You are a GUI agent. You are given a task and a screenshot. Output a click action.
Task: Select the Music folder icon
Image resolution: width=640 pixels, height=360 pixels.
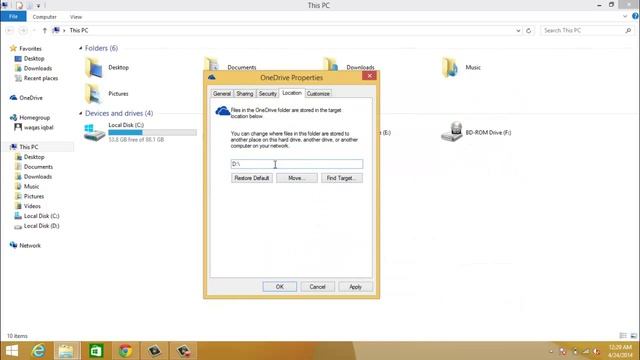450,67
